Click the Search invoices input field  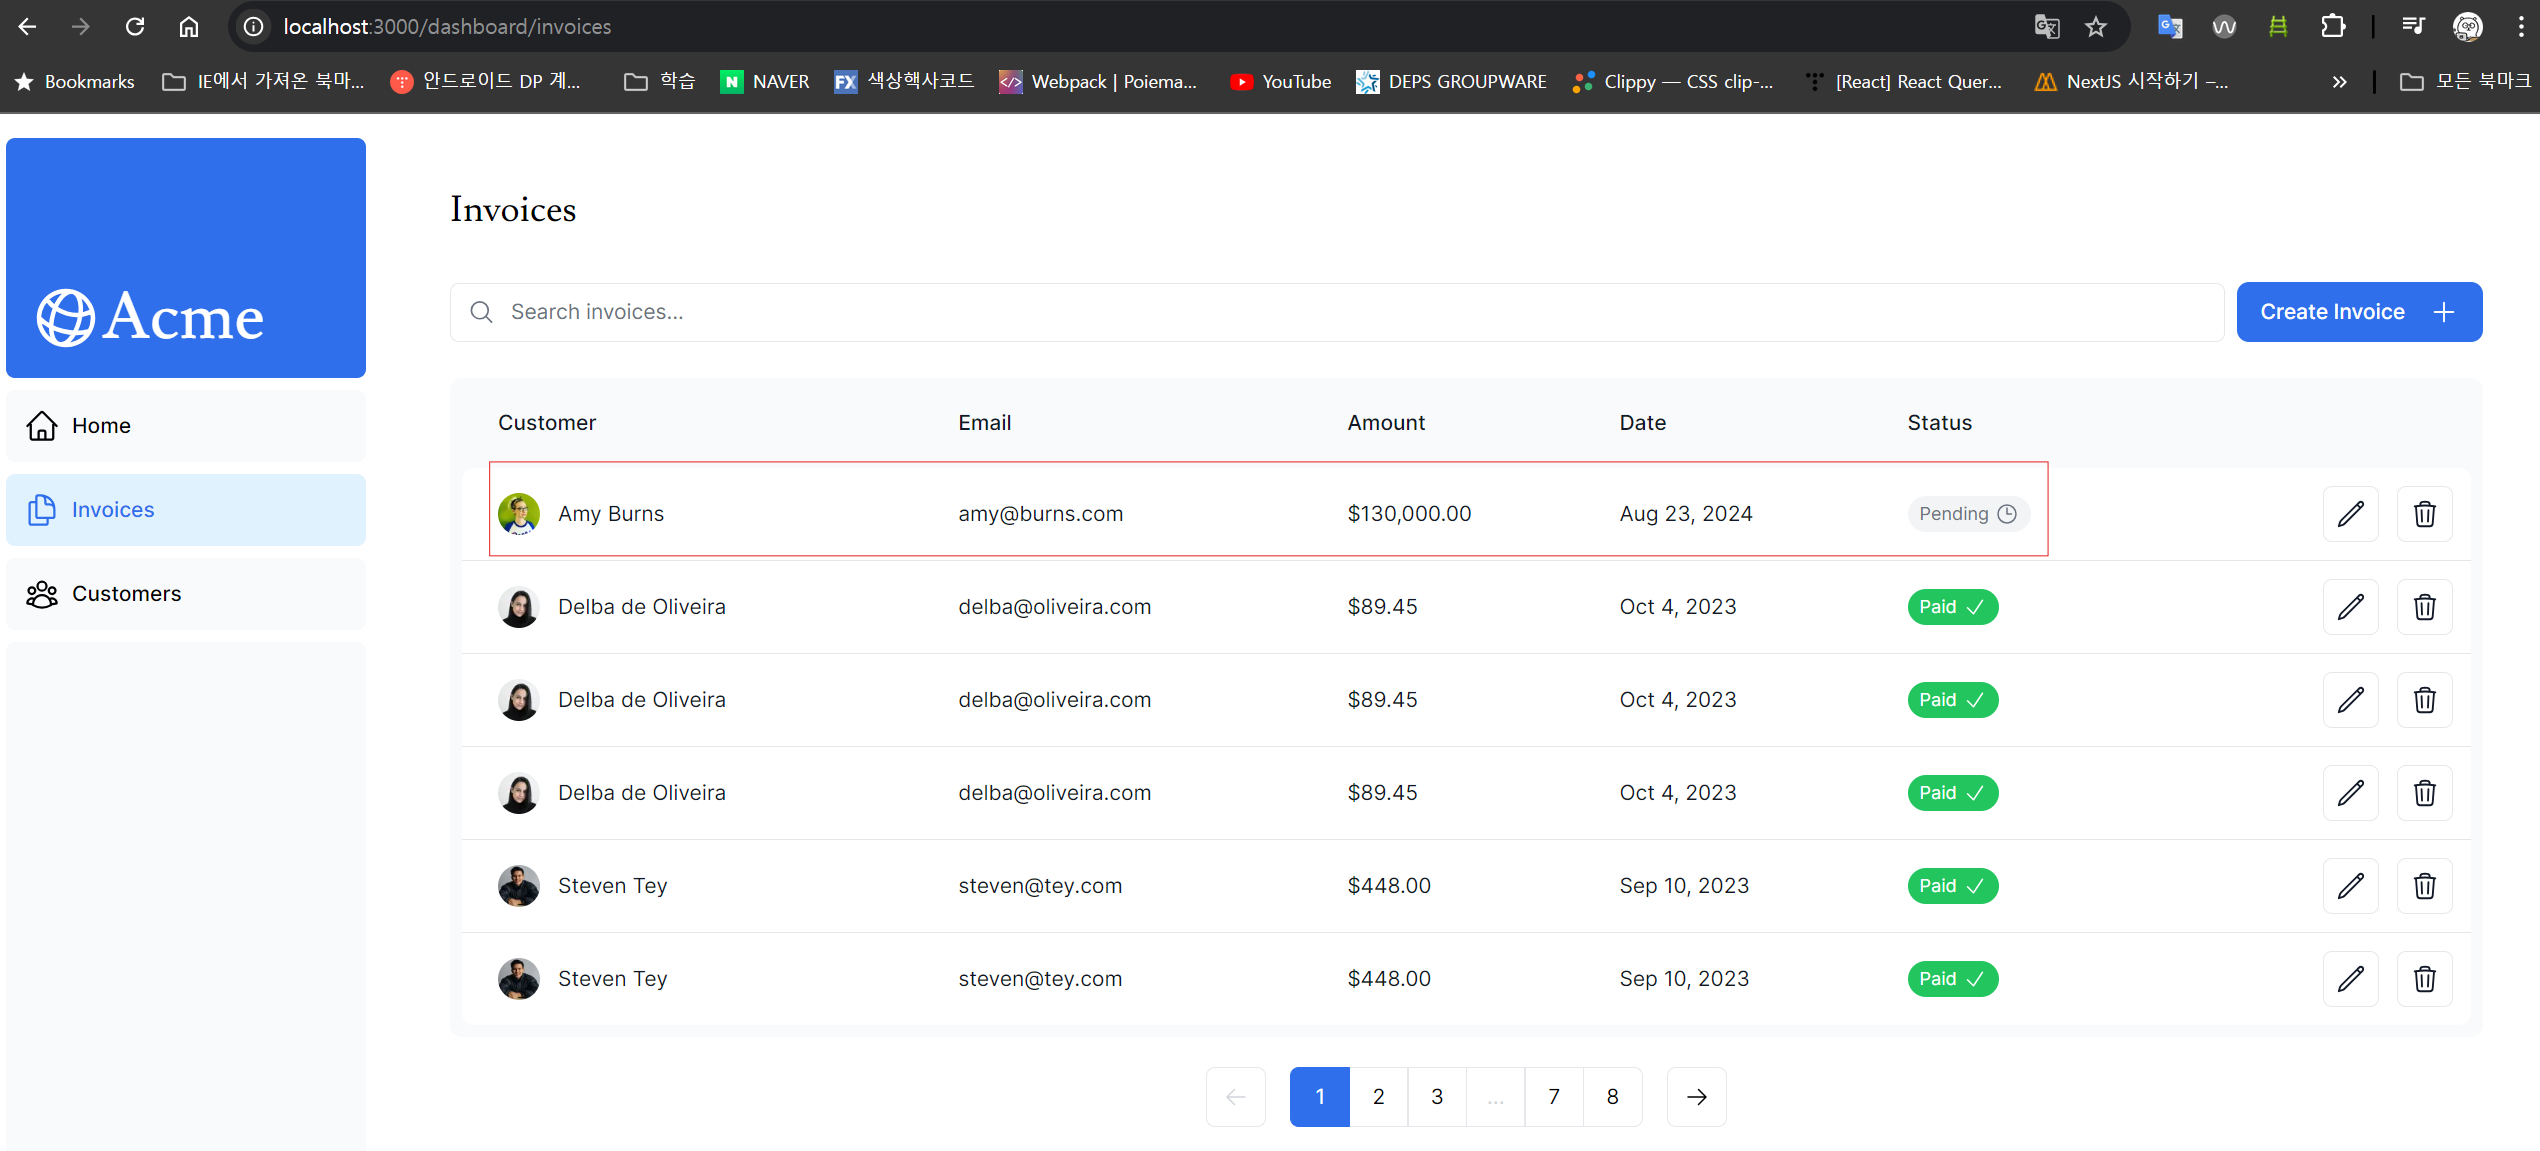[x=1336, y=312]
